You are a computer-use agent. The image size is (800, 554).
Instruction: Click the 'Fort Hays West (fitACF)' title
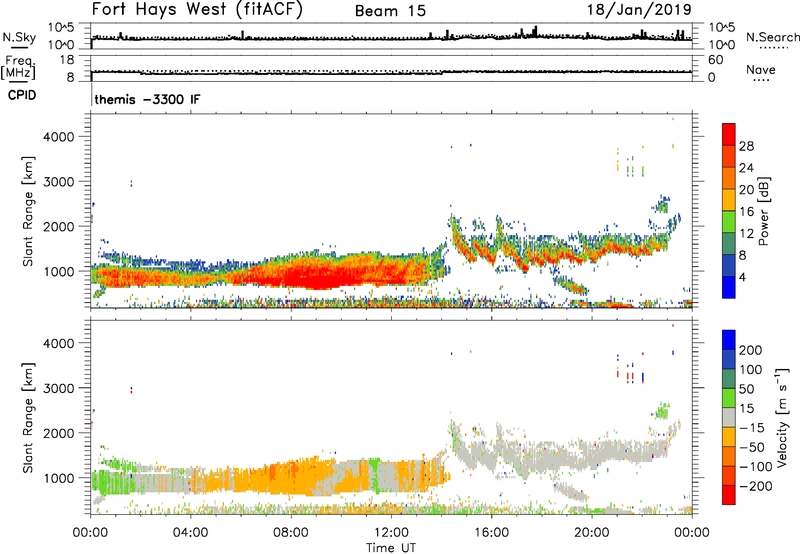pos(197,10)
